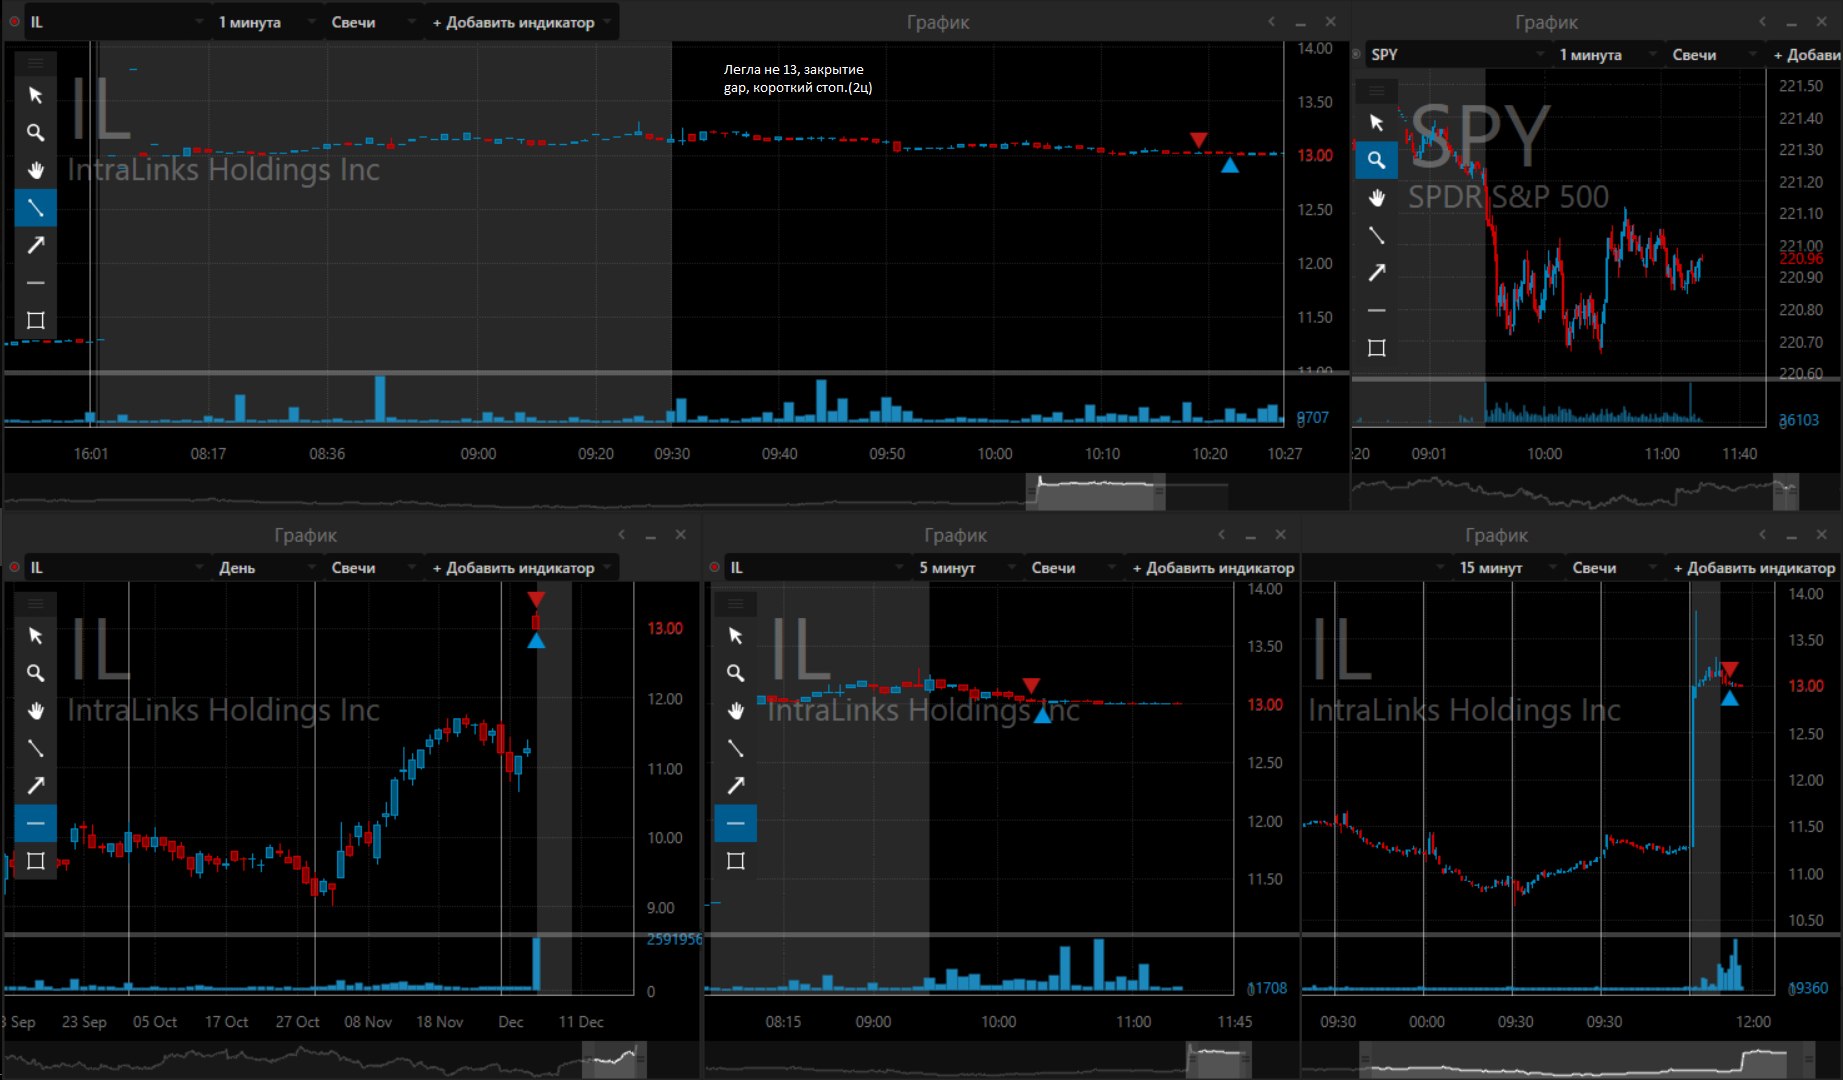The image size is (1843, 1080).
Task: Open 'Свечи' chart type dropdown in SPY chart
Action: point(1714,54)
